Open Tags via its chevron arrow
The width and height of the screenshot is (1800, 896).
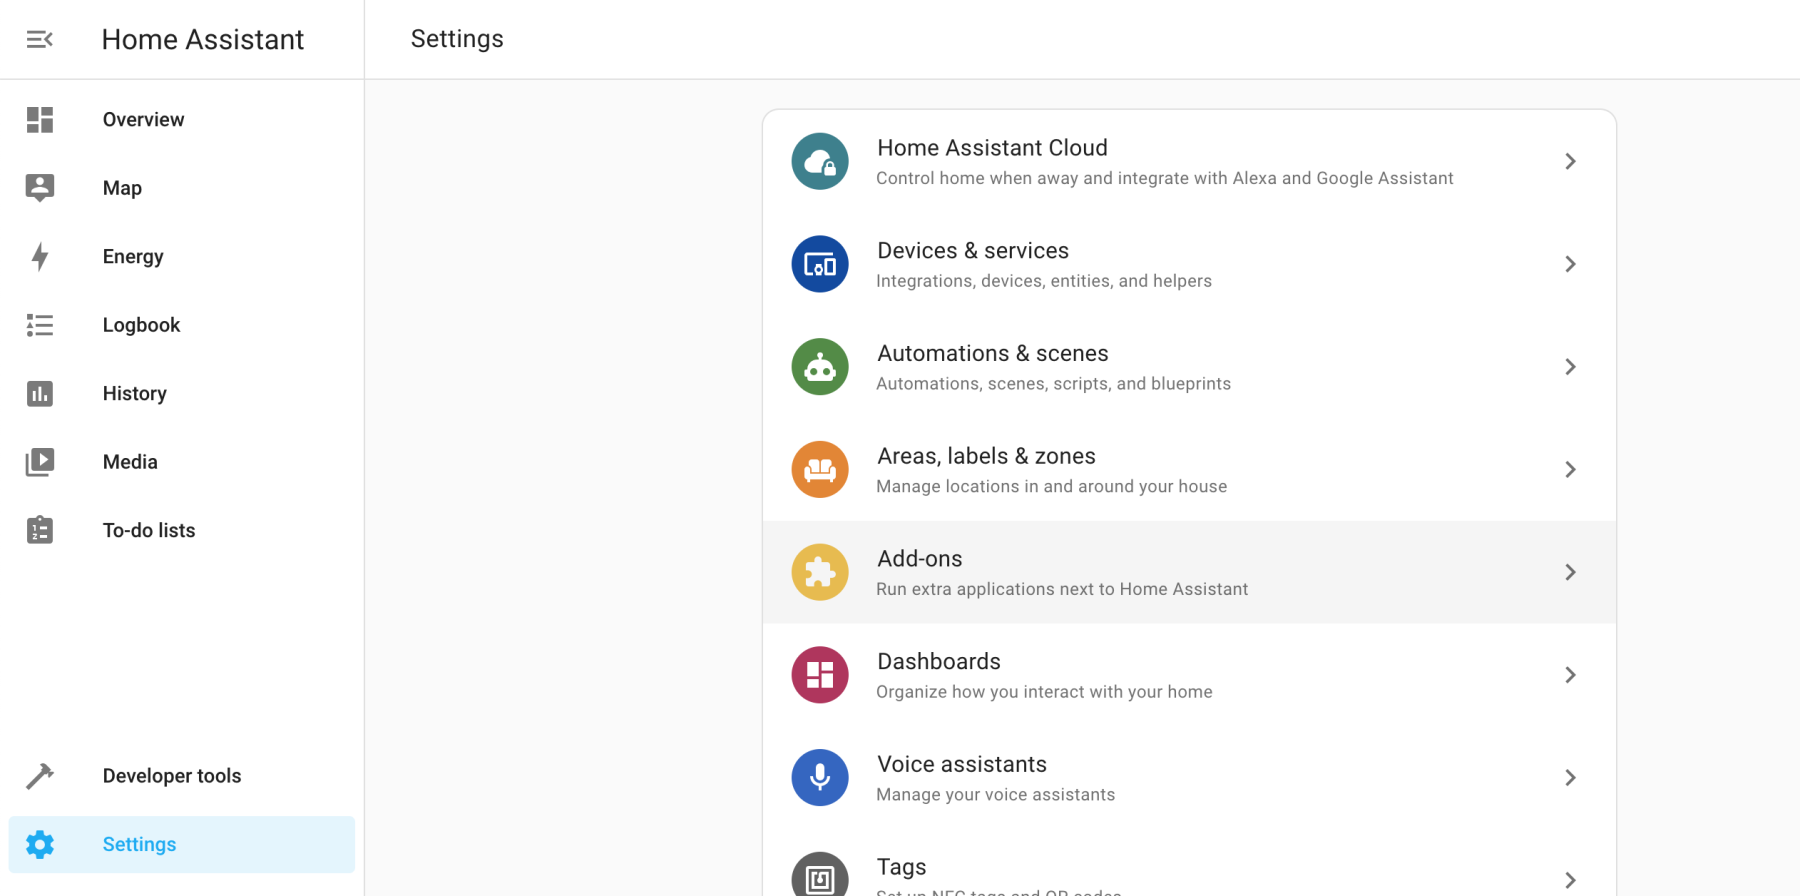(1570, 880)
